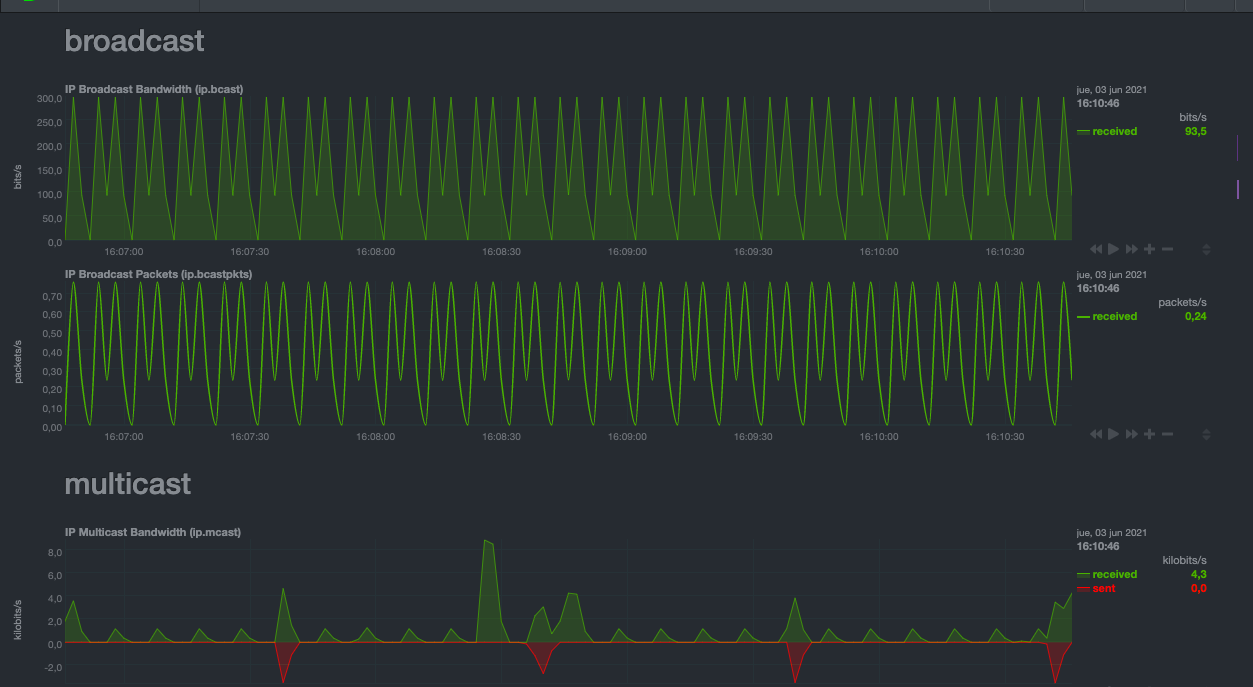Zoom in the IP Broadcast Bandwidth chart
Screen dimensions: 1253x687
(x=1150, y=249)
